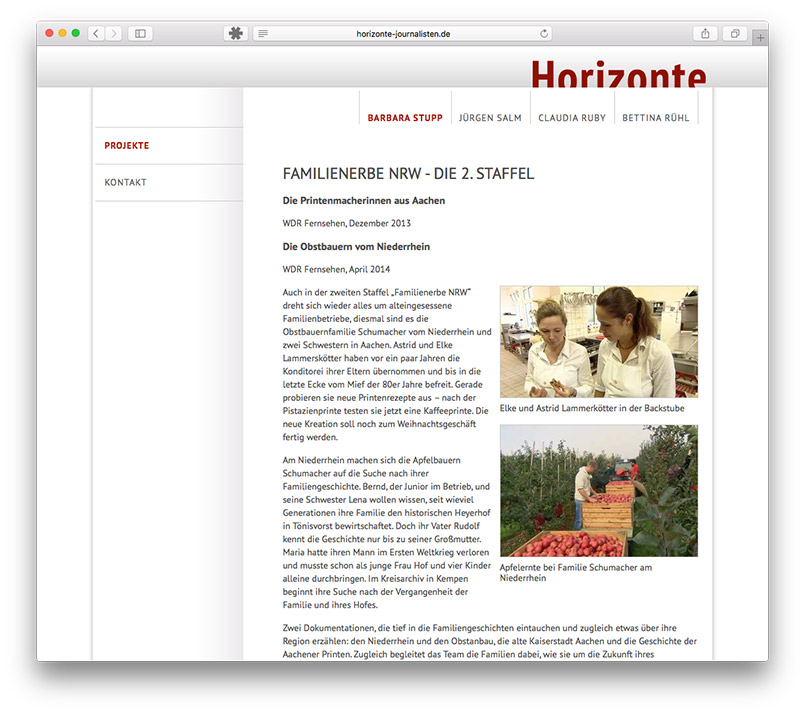Open the Bettina Rühl tab
The height and width of the screenshot is (714, 805).
[x=656, y=118]
